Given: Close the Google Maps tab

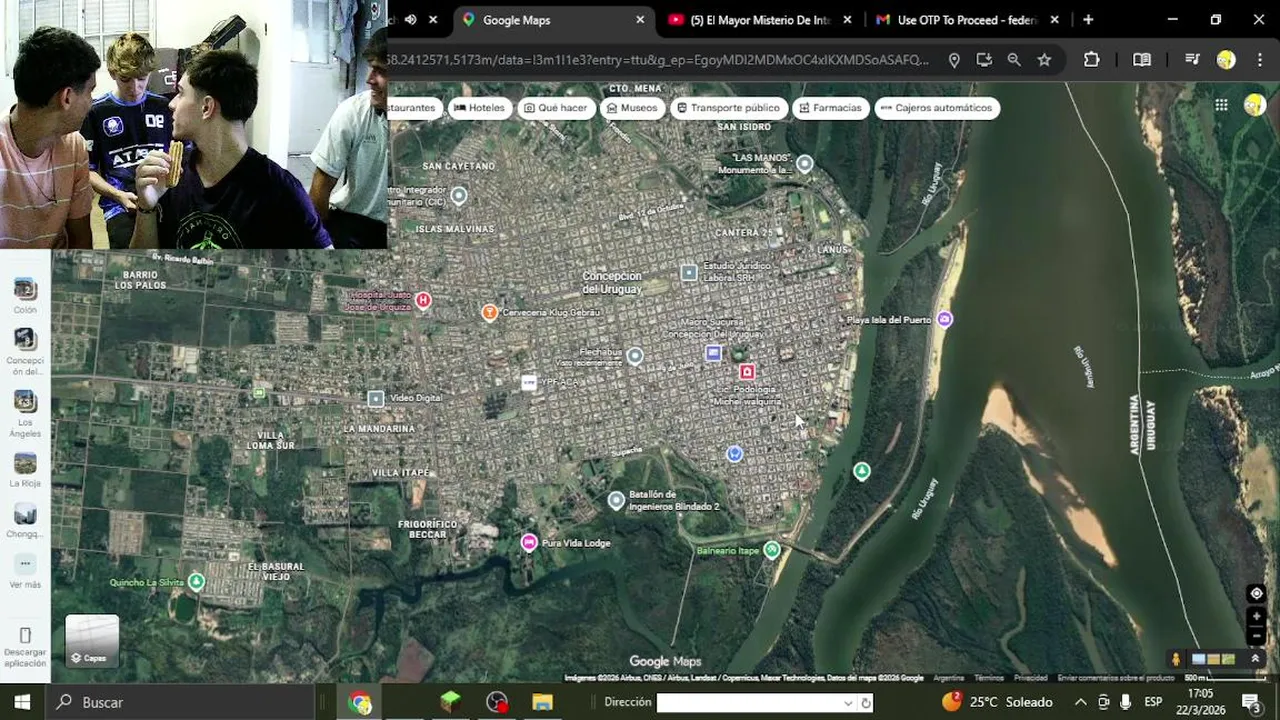Looking at the screenshot, I should click(640, 20).
